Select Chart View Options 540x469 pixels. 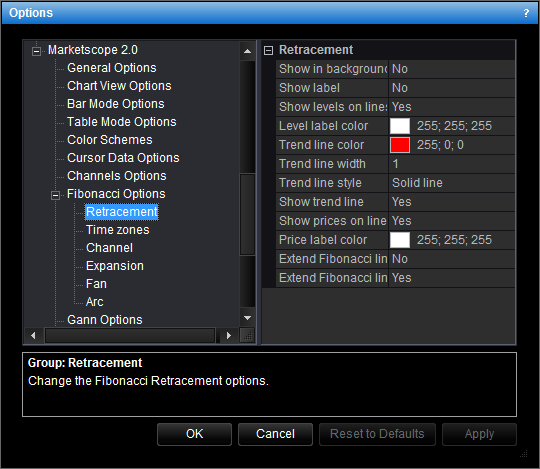point(119,86)
